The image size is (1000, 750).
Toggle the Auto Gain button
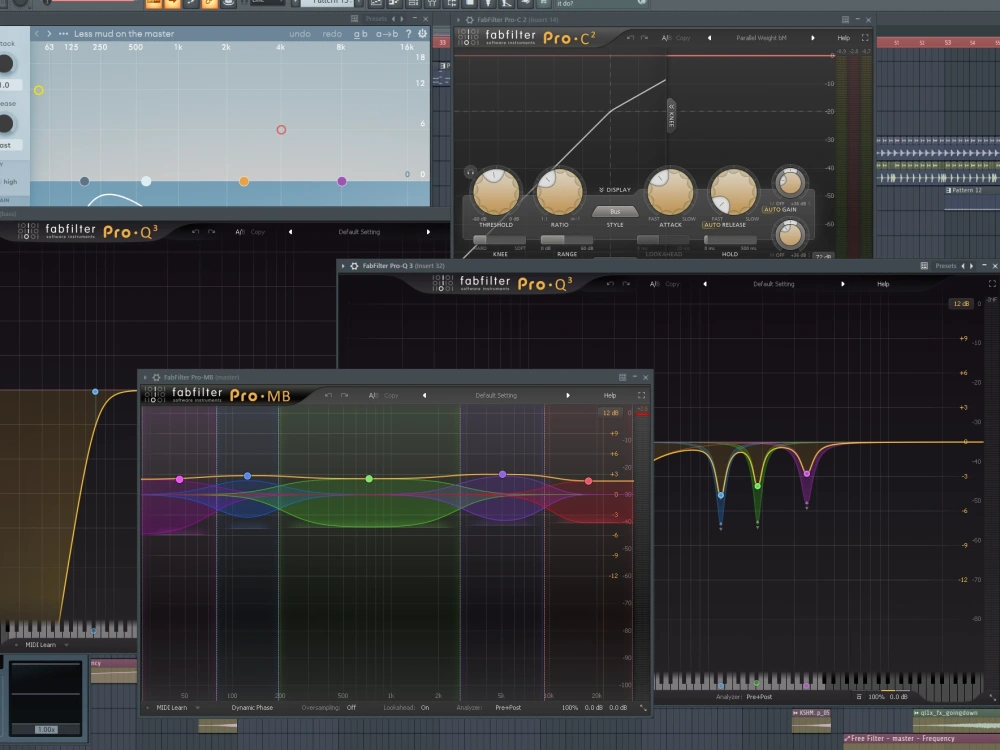pos(779,209)
